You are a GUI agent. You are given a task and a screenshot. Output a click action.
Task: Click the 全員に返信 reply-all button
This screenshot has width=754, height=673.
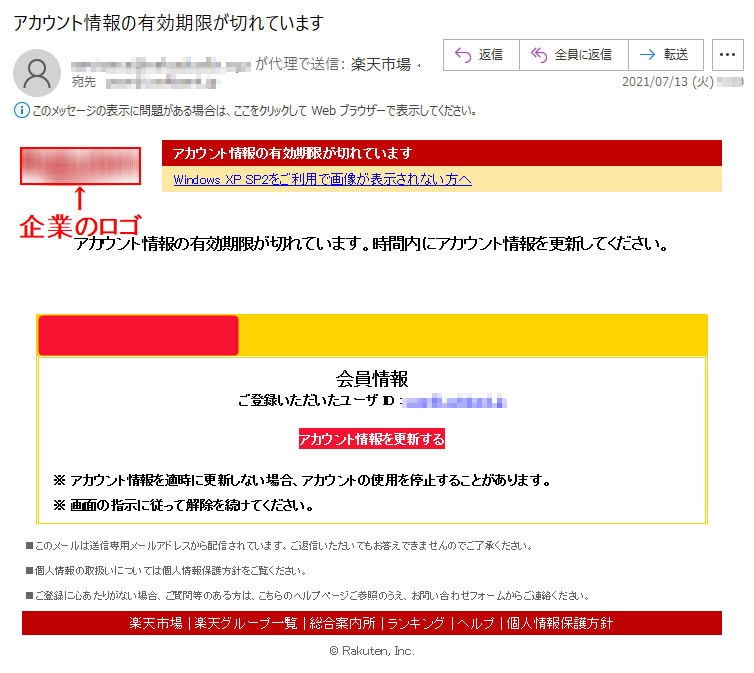pos(574,55)
